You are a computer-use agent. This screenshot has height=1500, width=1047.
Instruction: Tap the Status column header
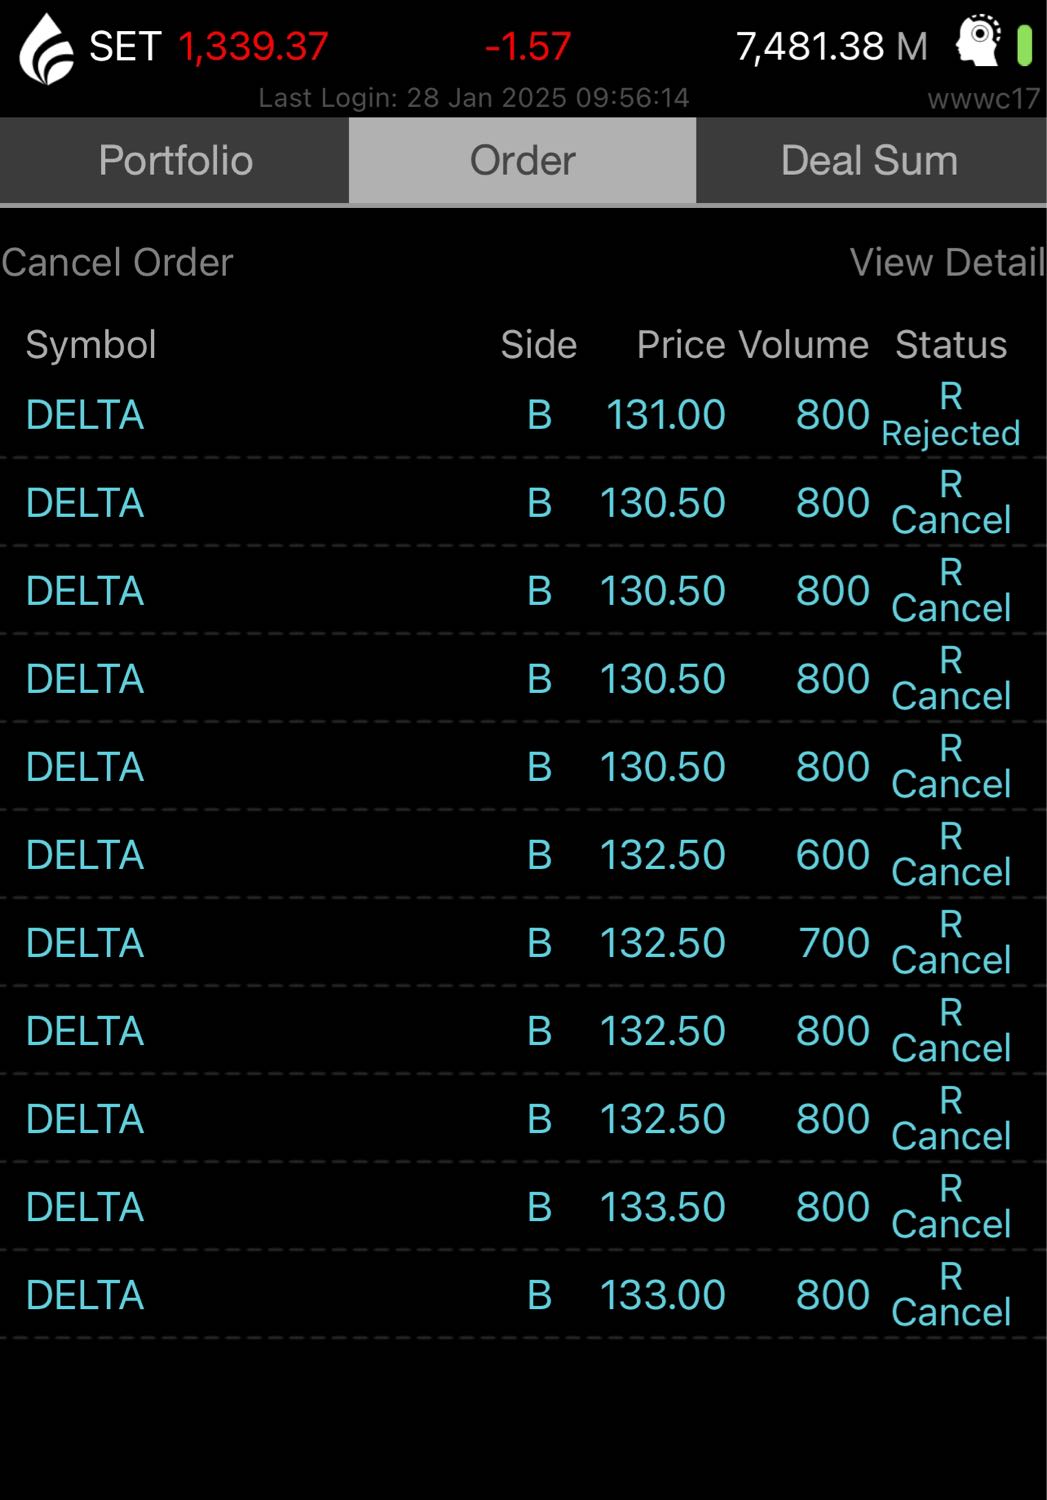point(951,345)
